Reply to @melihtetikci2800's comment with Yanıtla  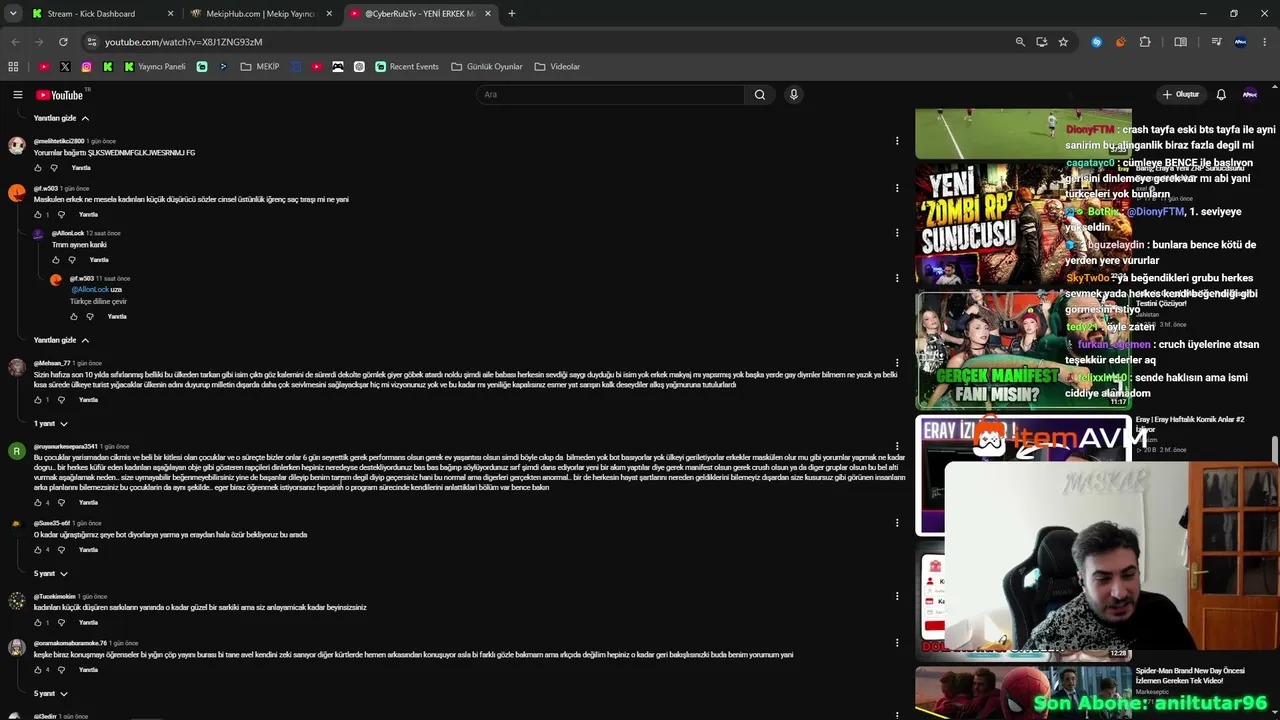click(81, 168)
